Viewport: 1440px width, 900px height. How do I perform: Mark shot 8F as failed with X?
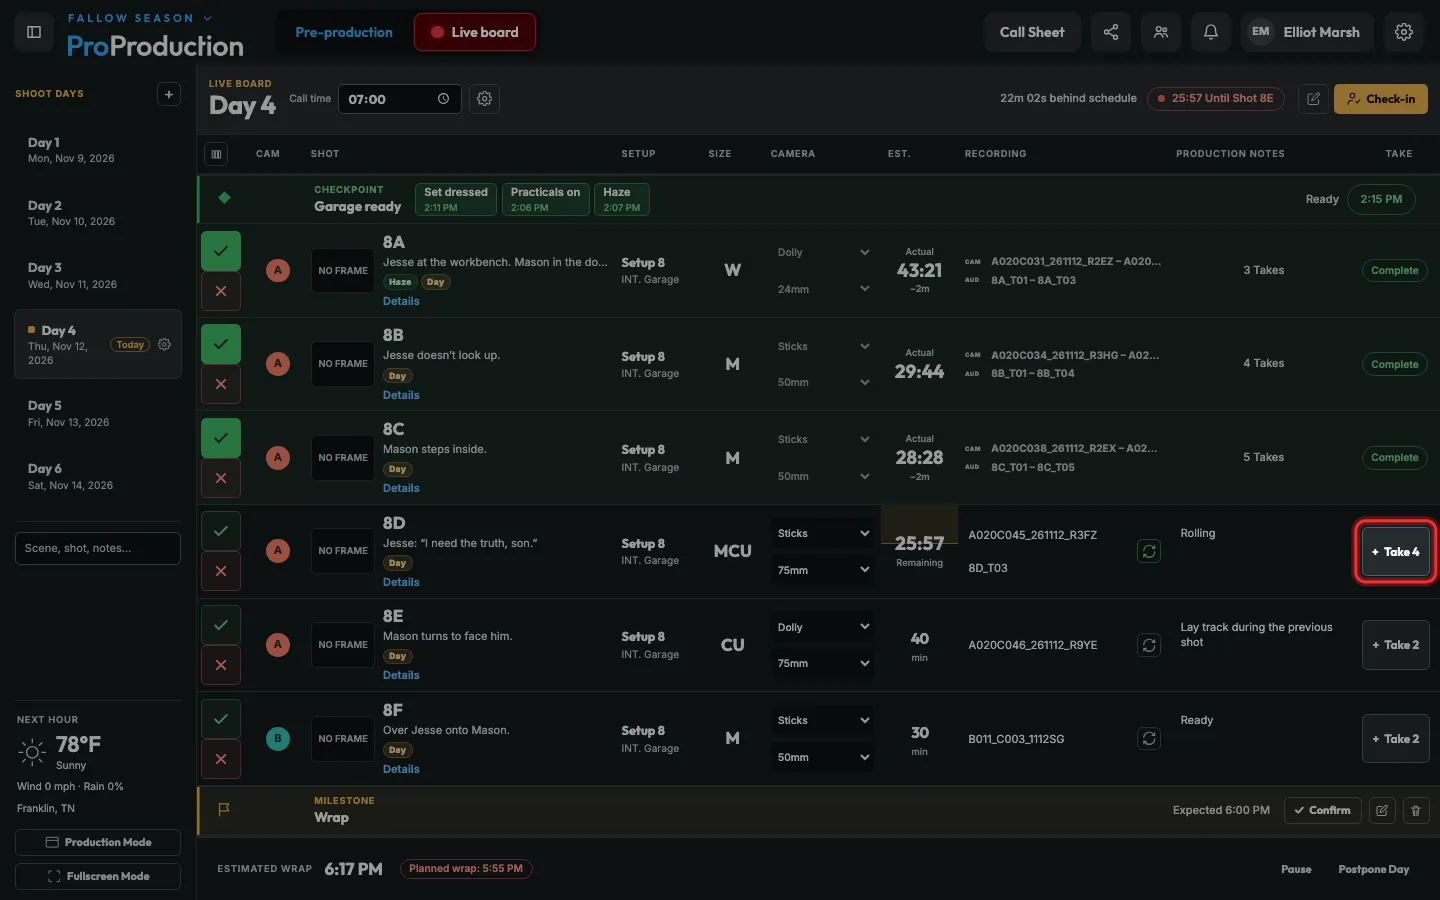(221, 759)
